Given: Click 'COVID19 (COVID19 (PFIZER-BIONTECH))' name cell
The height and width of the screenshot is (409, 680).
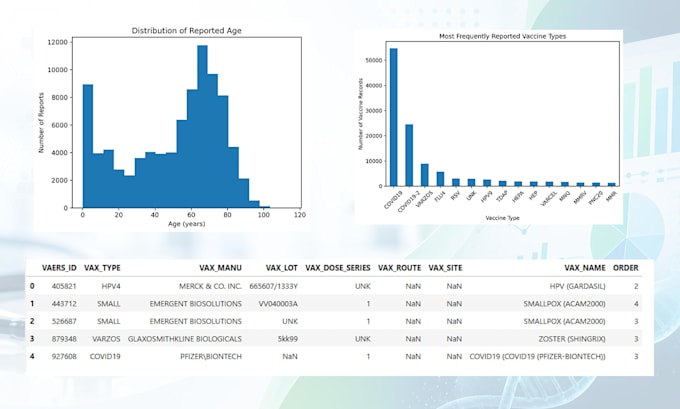Looking at the screenshot, I should 537,357.
